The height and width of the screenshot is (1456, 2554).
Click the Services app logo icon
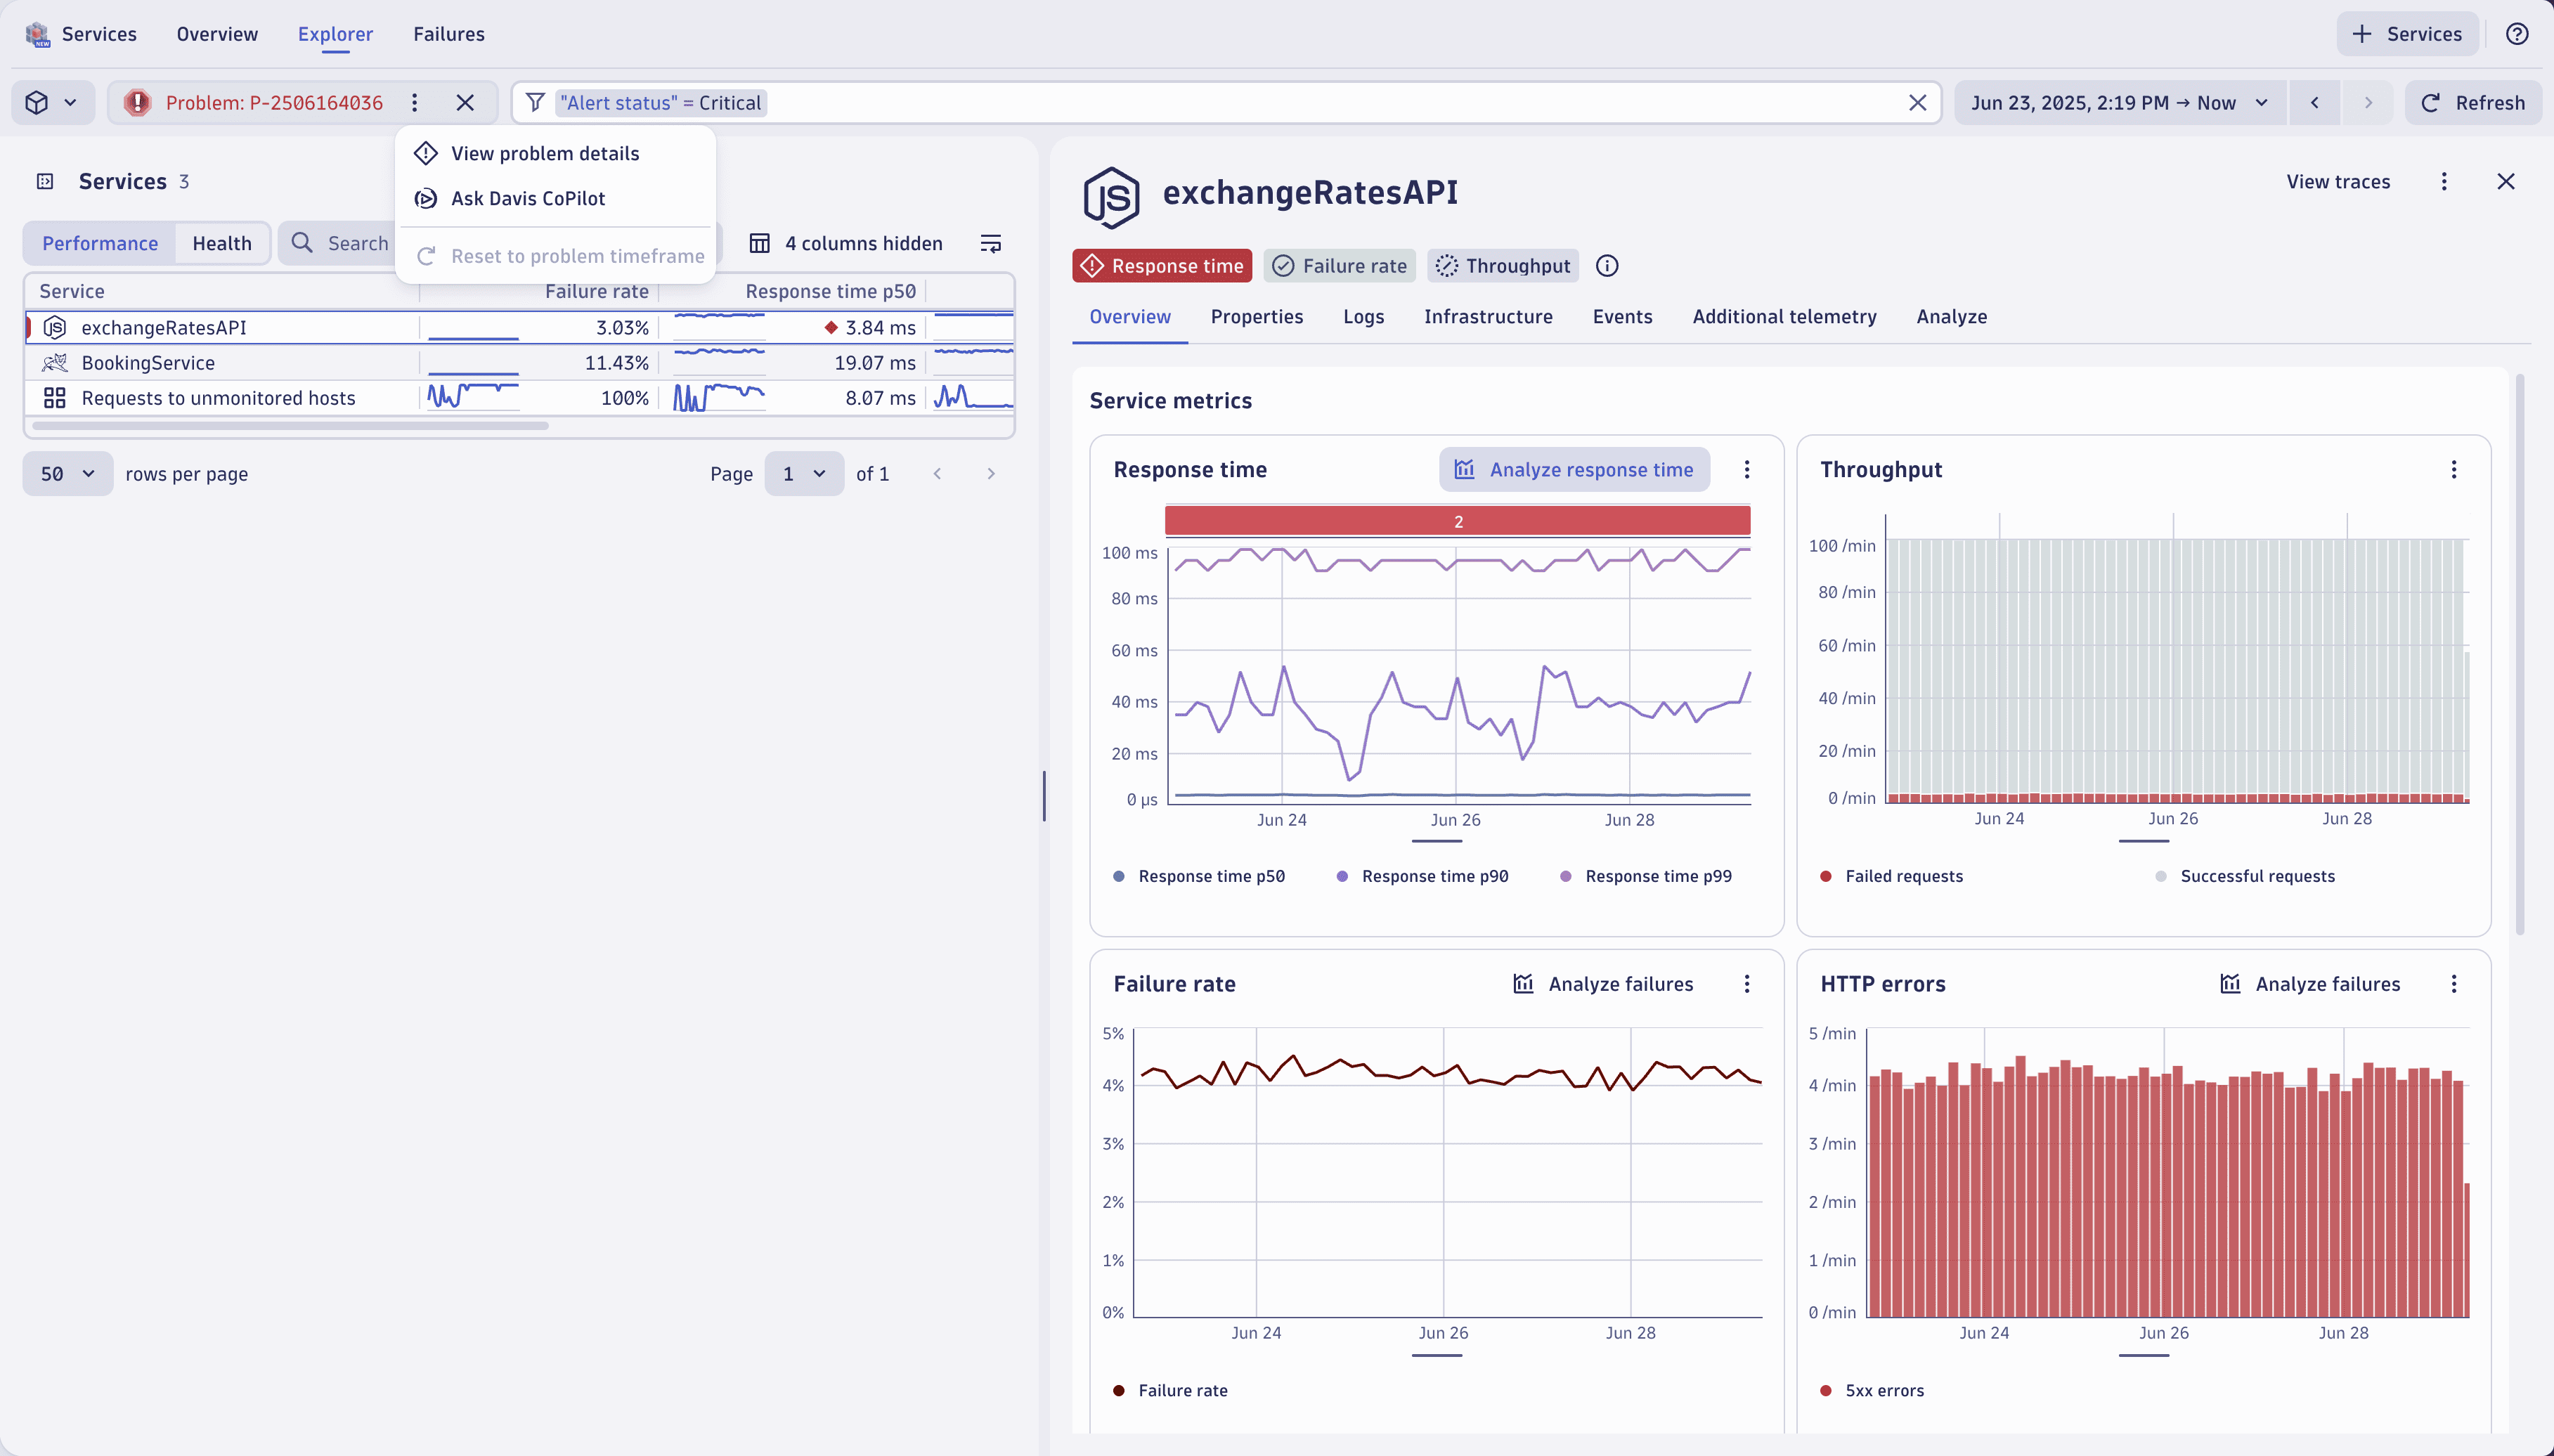[37, 34]
